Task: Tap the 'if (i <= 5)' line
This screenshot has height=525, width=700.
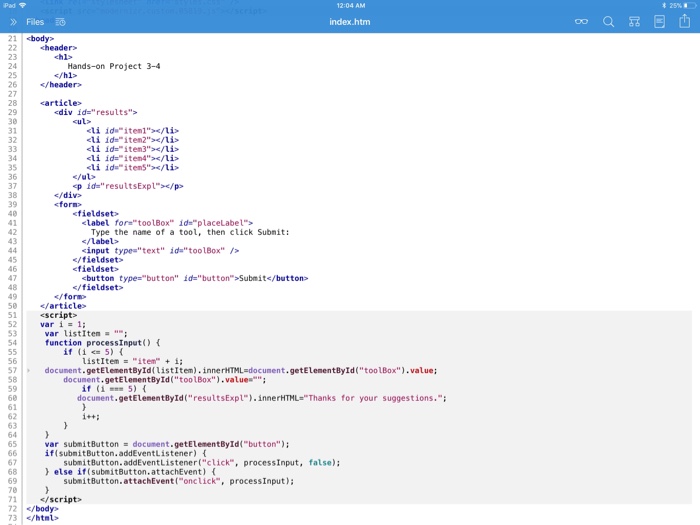Action: click(x=93, y=352)
